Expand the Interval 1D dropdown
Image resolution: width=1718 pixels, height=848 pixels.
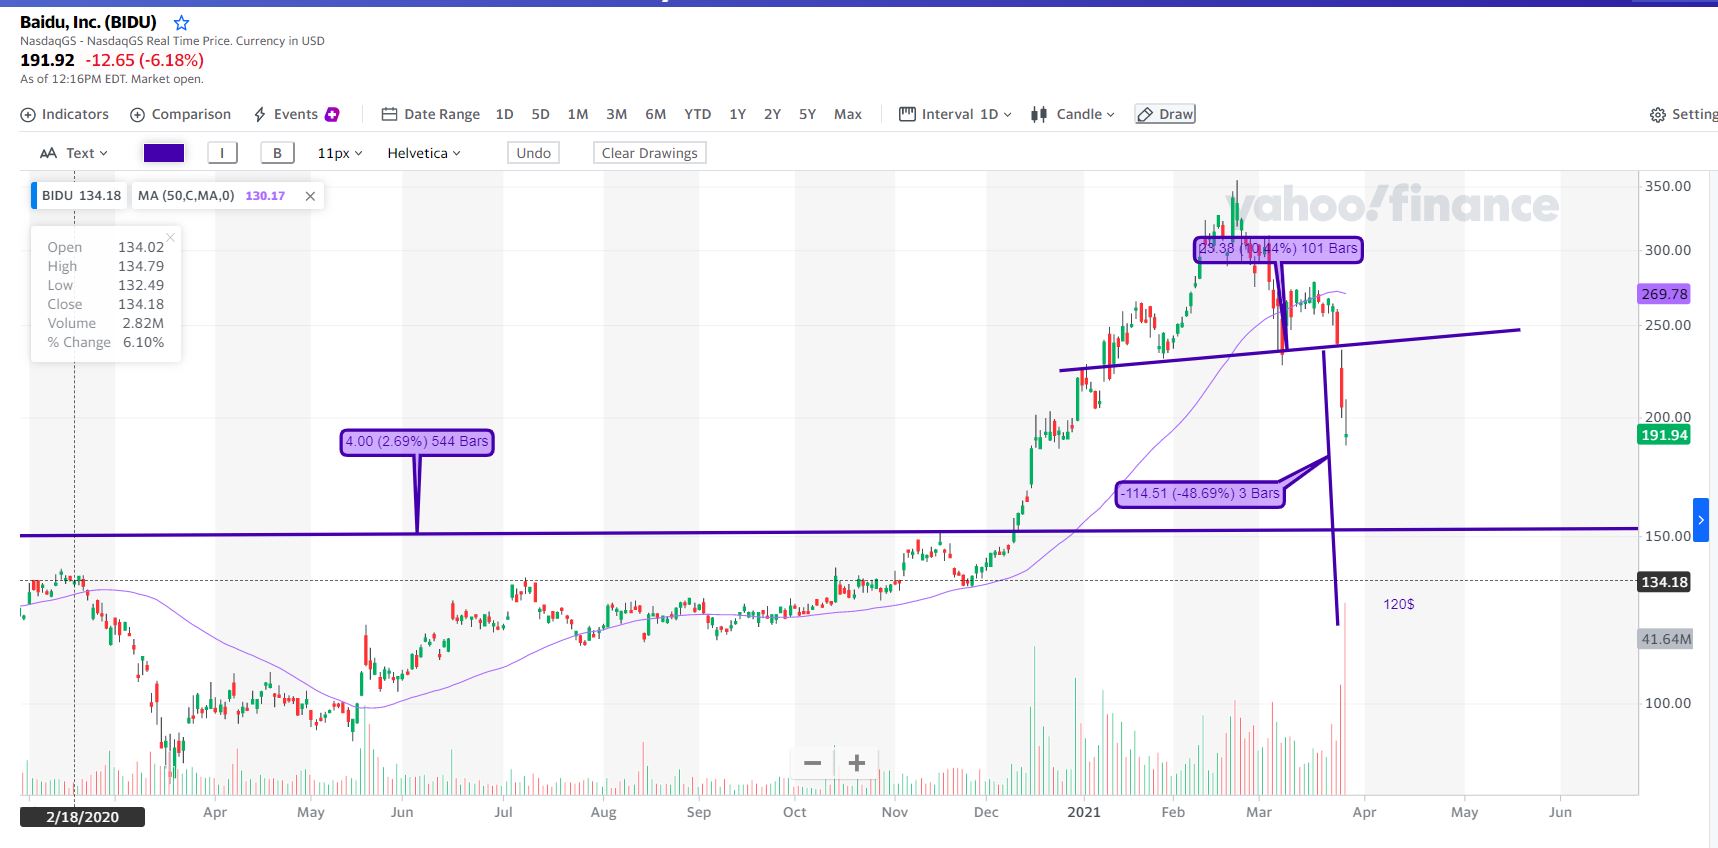coord(956,114)
